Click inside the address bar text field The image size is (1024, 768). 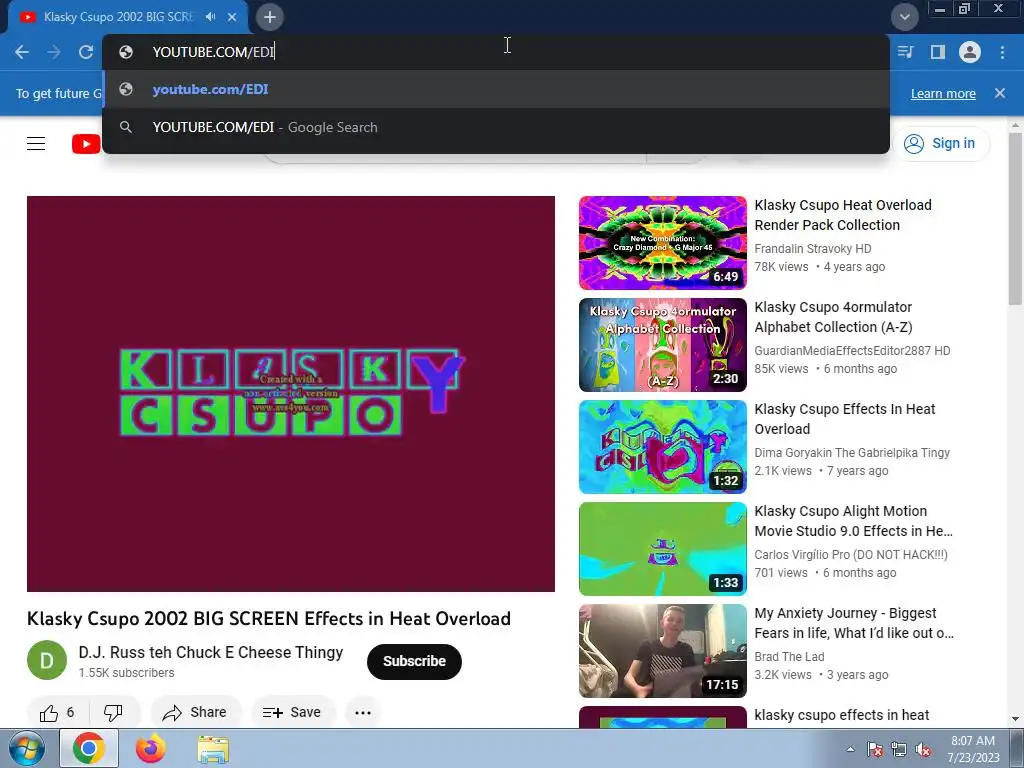(496, 52)
